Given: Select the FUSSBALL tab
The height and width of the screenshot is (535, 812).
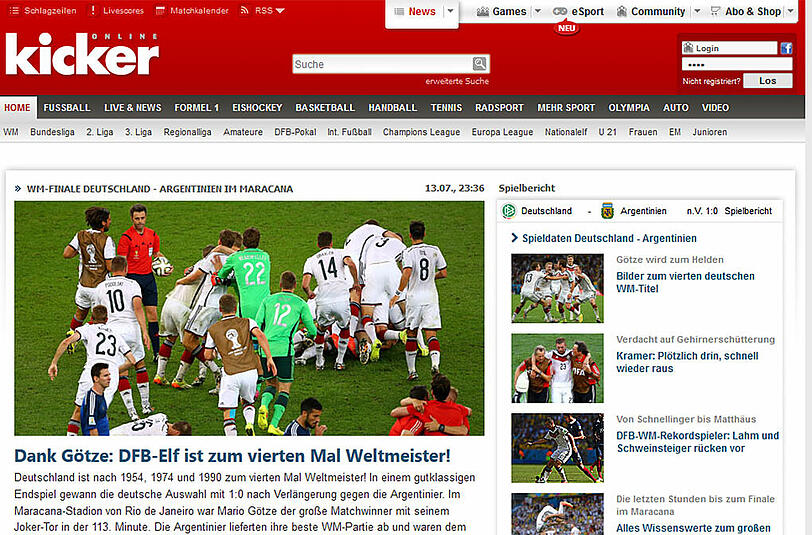Looking at the screenshot, I should (67, 108).
